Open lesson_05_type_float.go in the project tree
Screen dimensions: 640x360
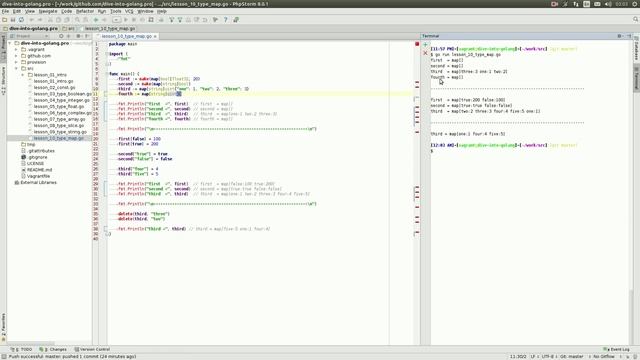click(59, 107)
